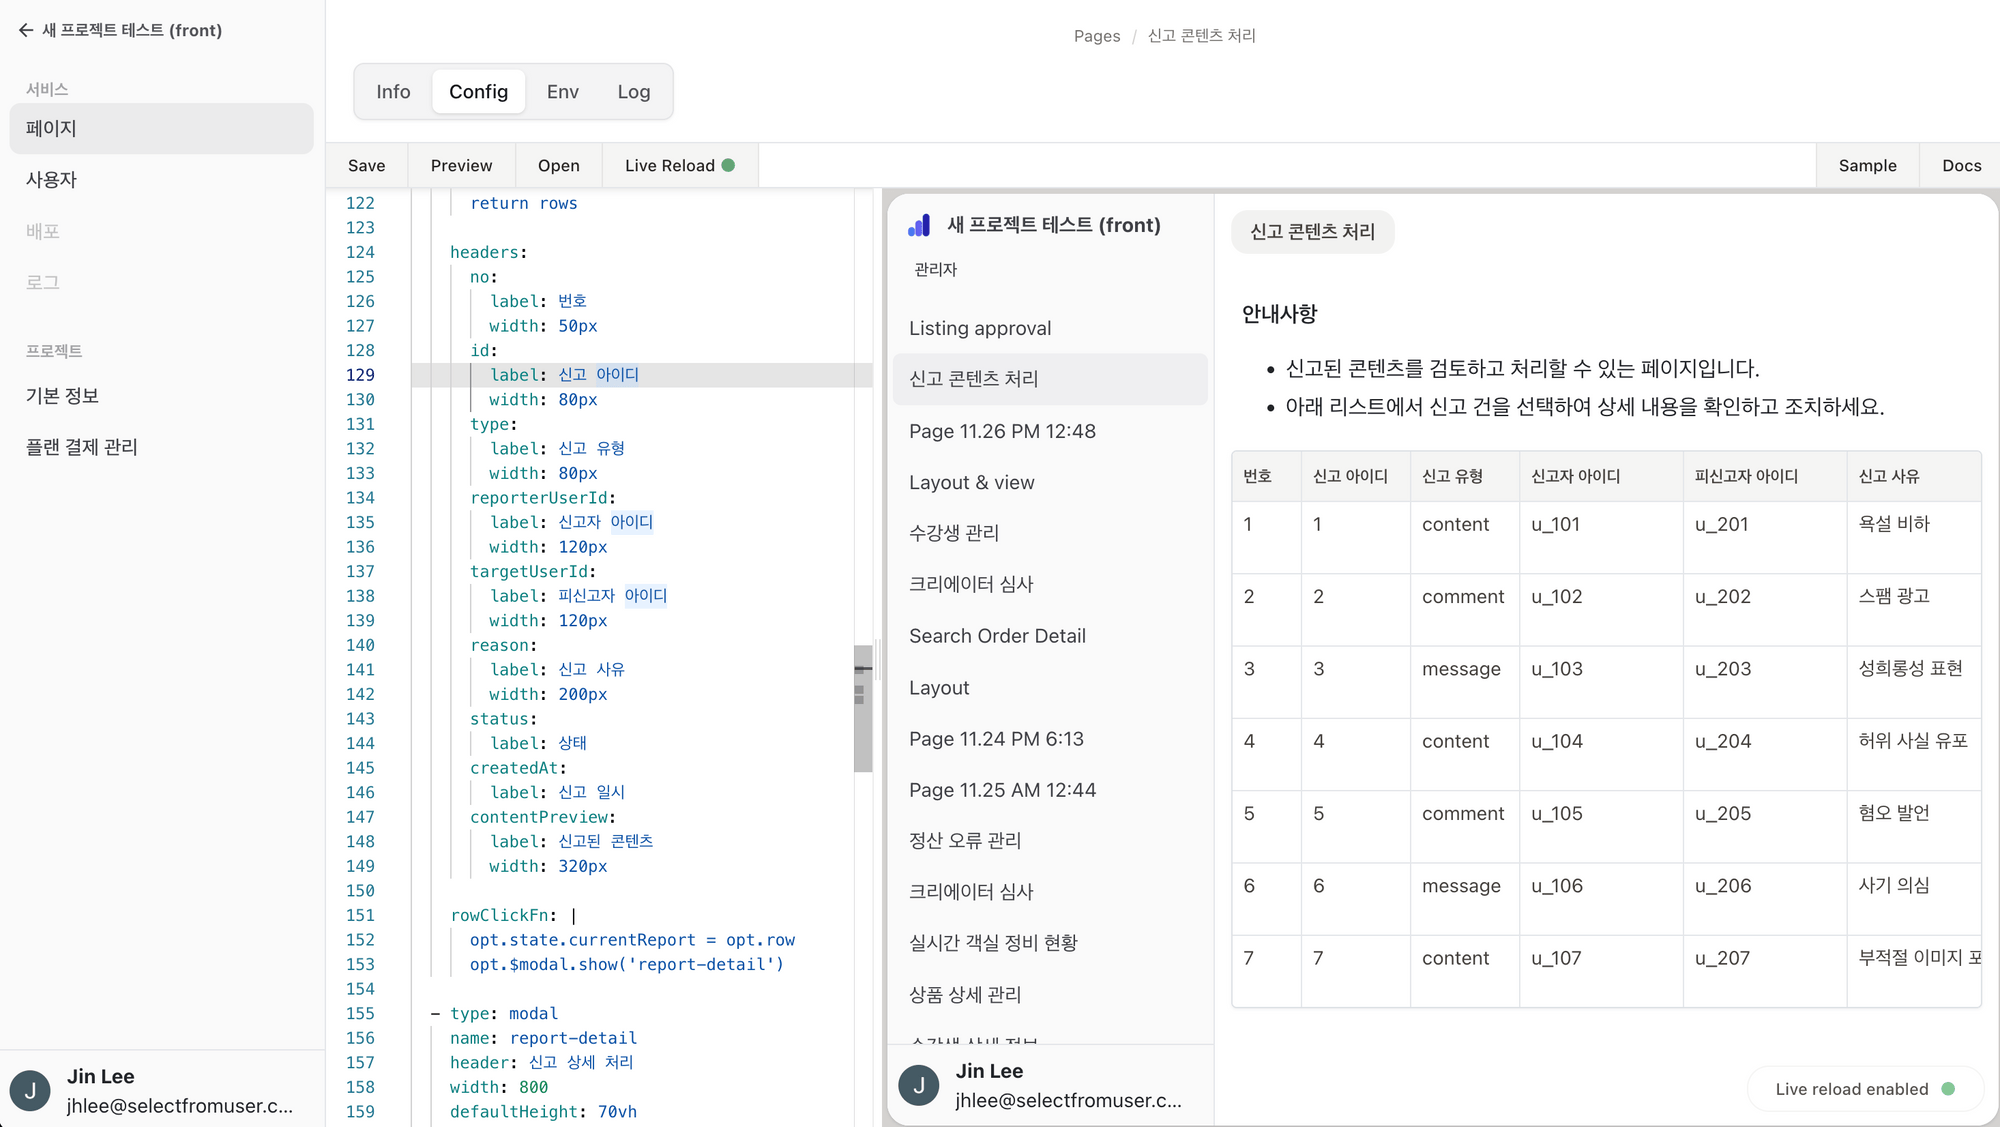Click the bar chart logo in preview
This screenshot has width=2000, height=1127.
(x=919, y=226)
